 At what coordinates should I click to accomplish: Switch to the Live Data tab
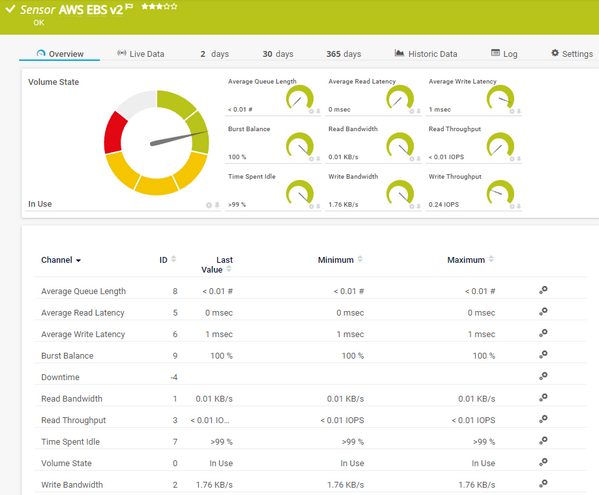click(141, 54)
